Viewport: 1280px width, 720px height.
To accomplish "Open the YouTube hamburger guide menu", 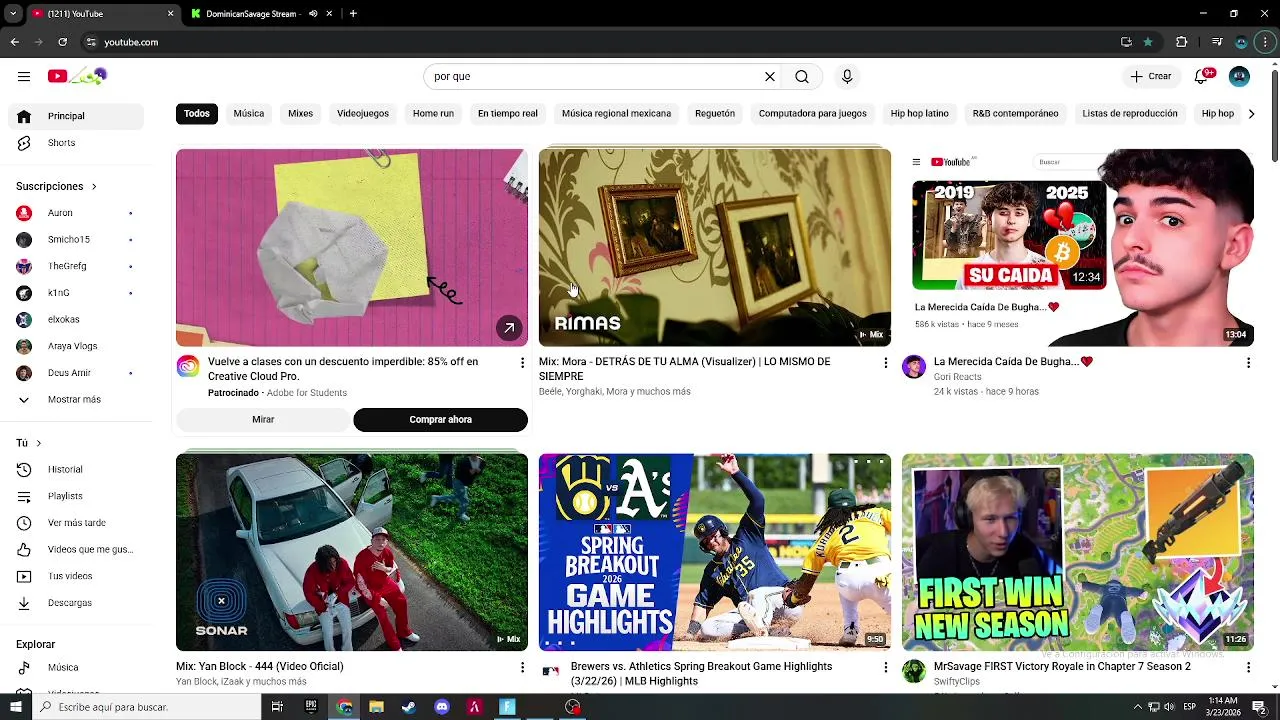I will (x=24, y=76).
